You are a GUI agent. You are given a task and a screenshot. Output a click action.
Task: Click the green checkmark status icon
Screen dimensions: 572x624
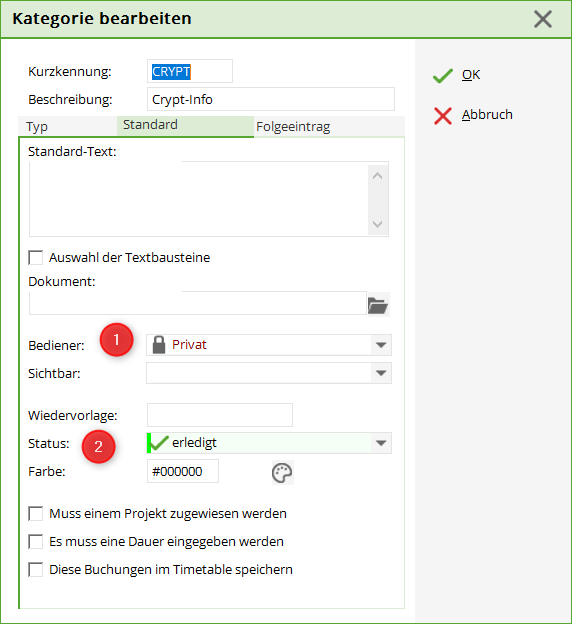click(158, 443)
